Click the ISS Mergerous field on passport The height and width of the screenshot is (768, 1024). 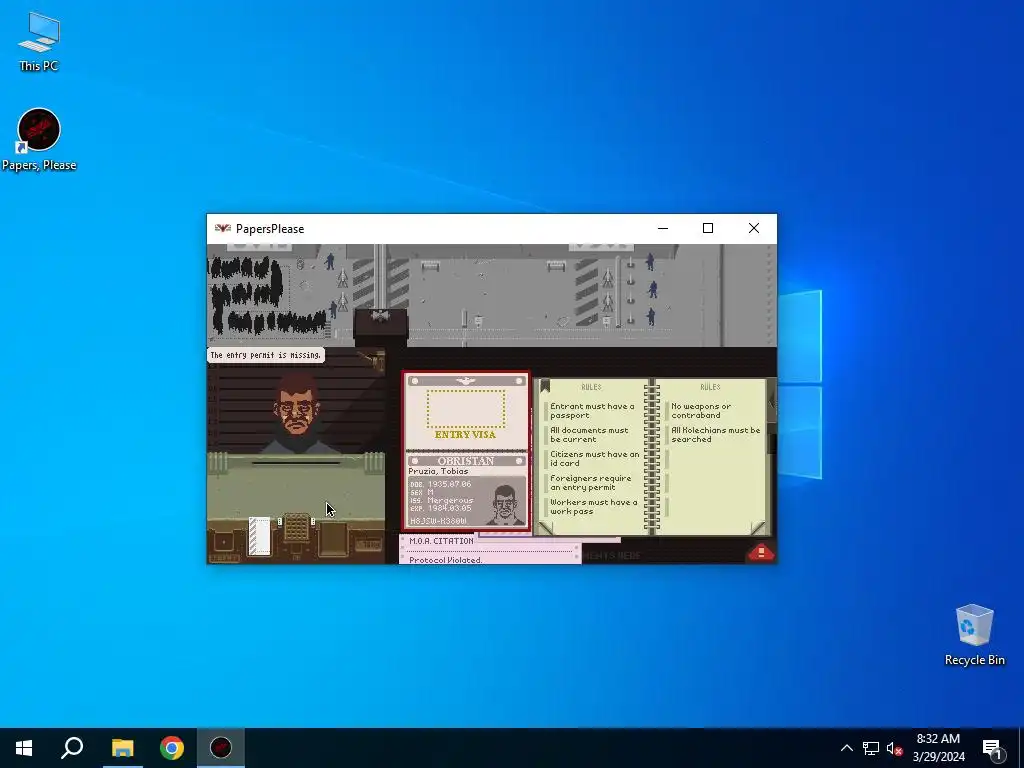click(441, 500)
